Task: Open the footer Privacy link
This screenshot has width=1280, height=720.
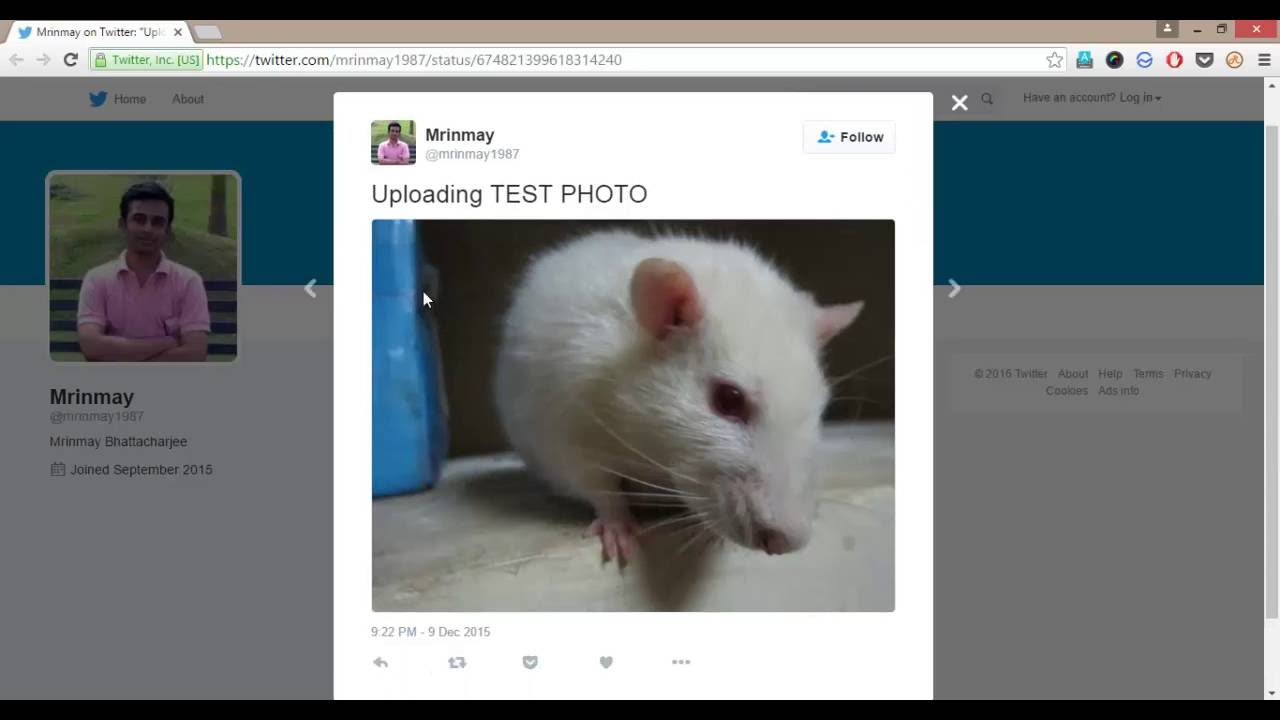Action: 1192,374
